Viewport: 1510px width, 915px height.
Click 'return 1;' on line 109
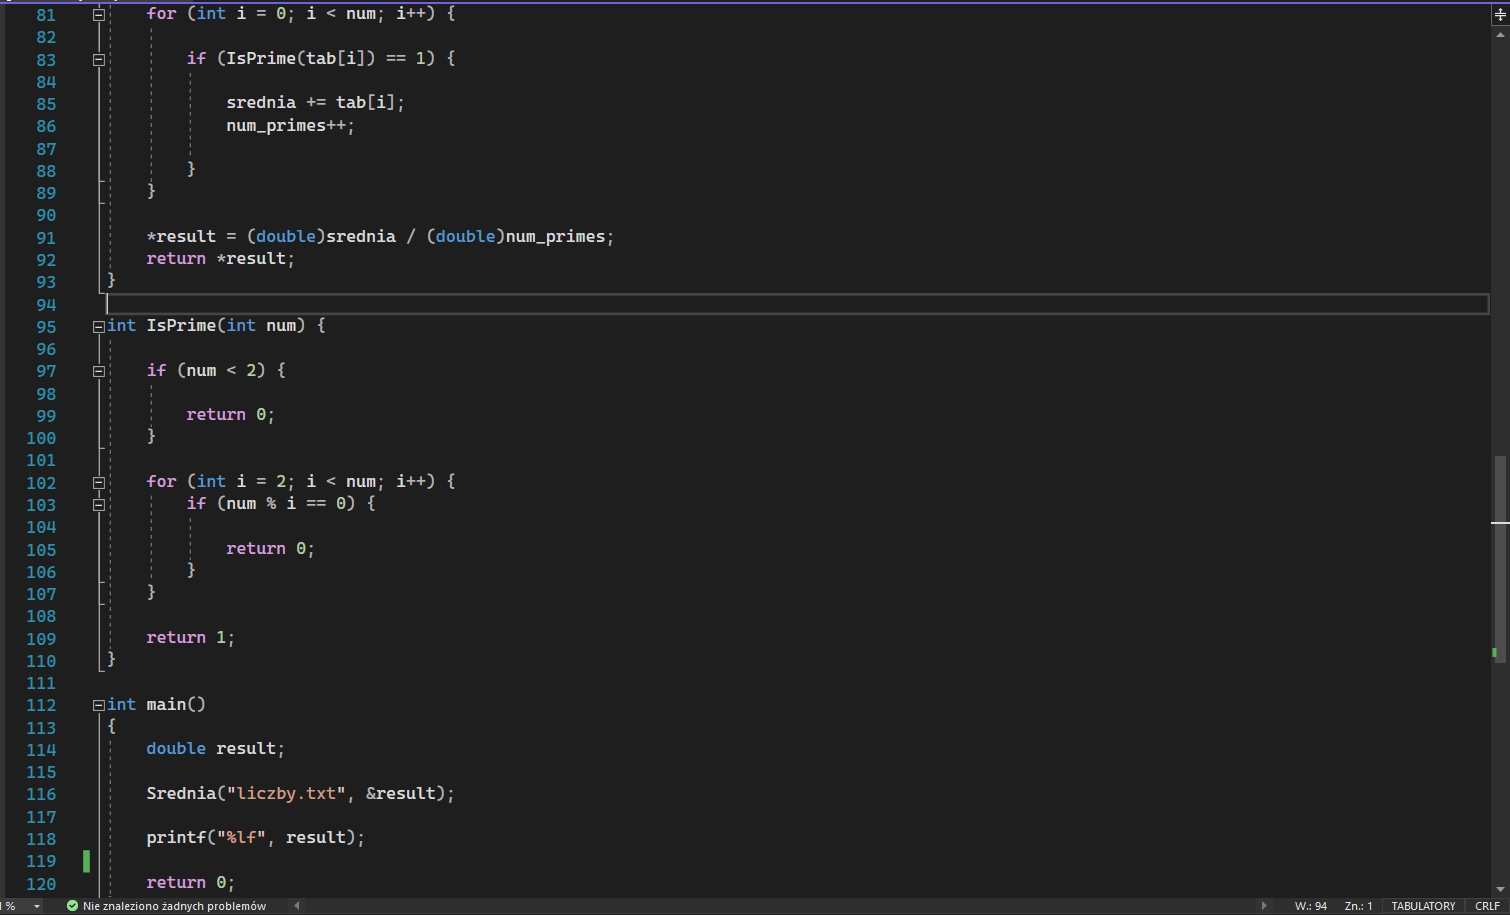tap(191, 637)
